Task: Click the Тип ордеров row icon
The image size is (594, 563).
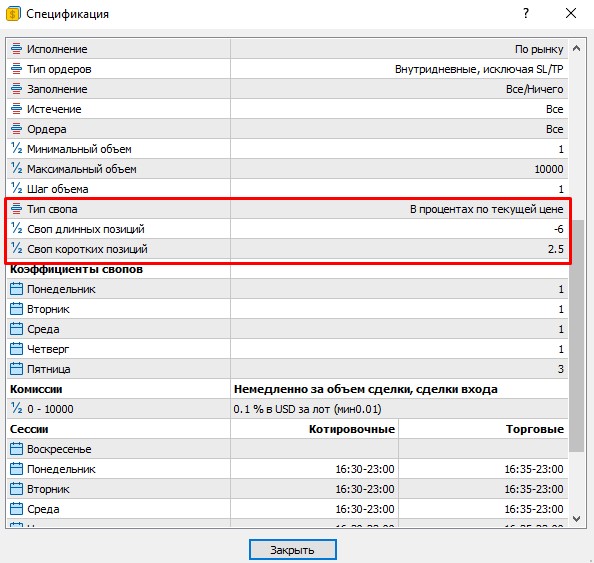Action: (x=16, y=69)
